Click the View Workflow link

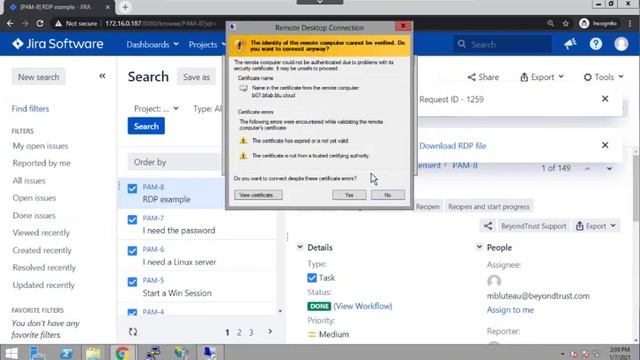pos(362,306)
